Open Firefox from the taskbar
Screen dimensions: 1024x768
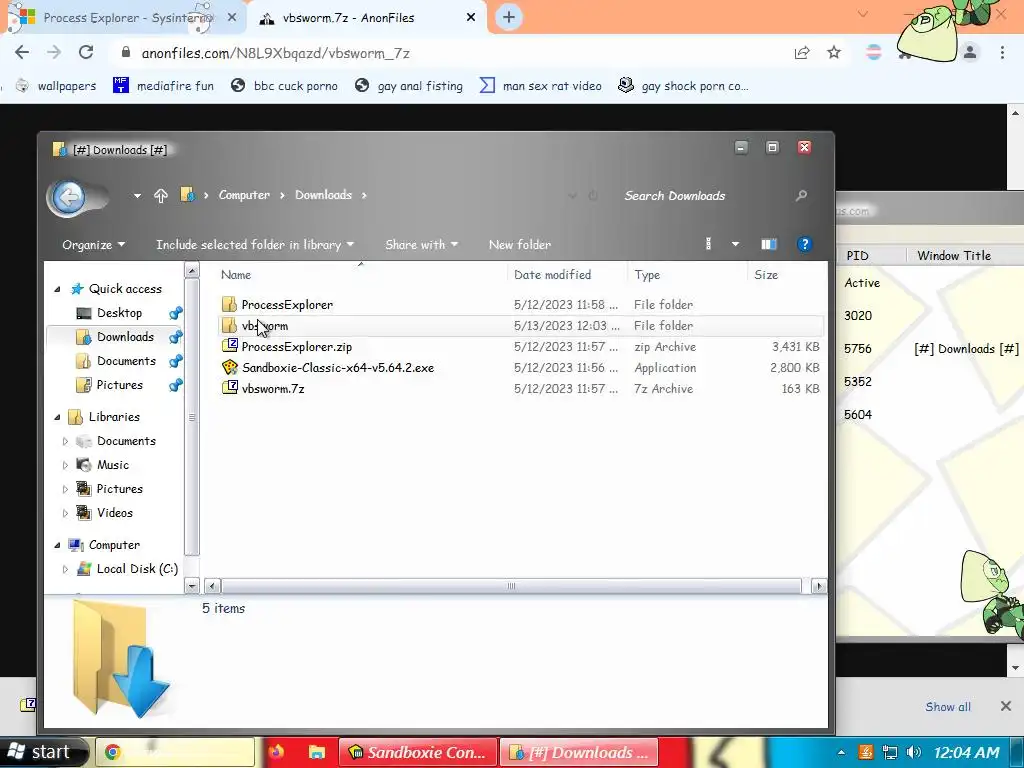coord(276,752)
